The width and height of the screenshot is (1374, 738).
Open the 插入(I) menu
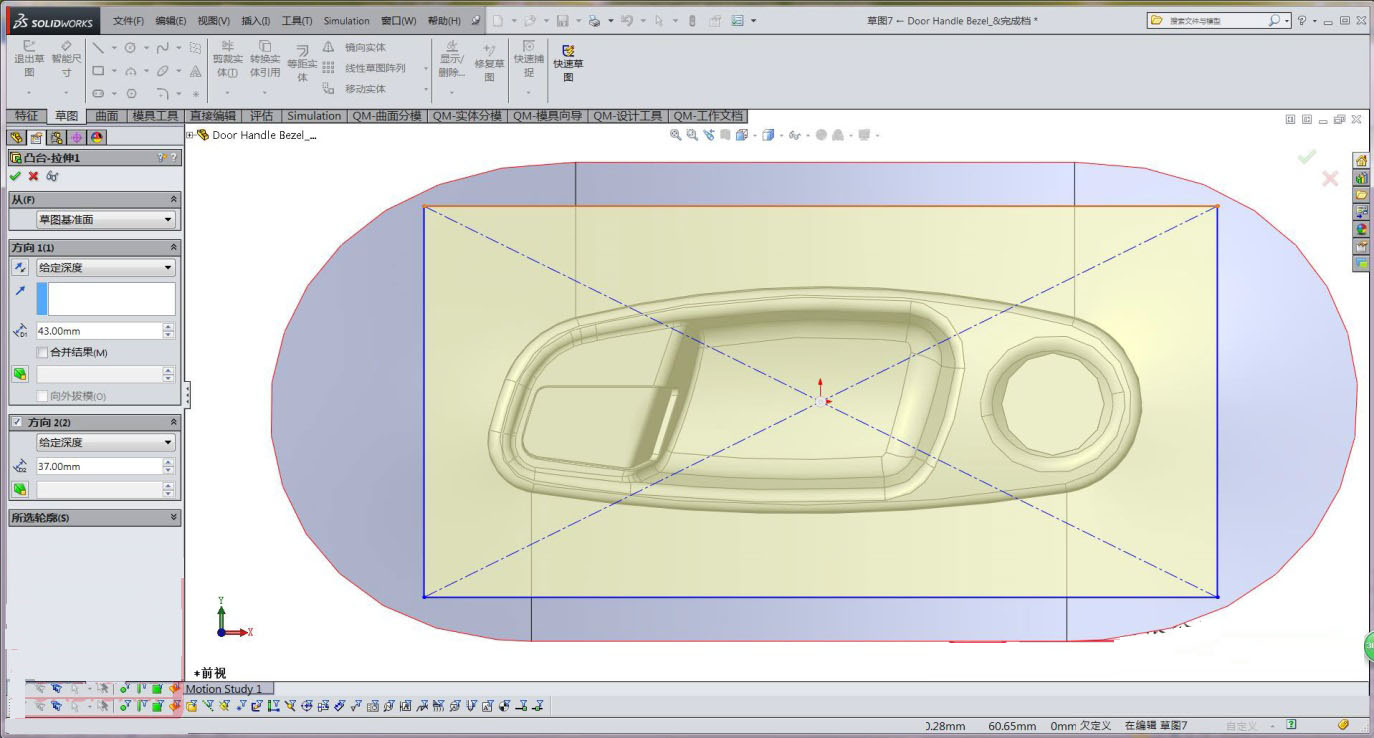[255, 20]
